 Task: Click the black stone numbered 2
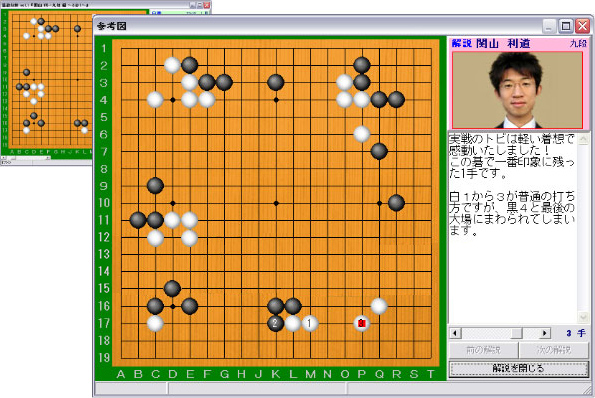point(275,323)
